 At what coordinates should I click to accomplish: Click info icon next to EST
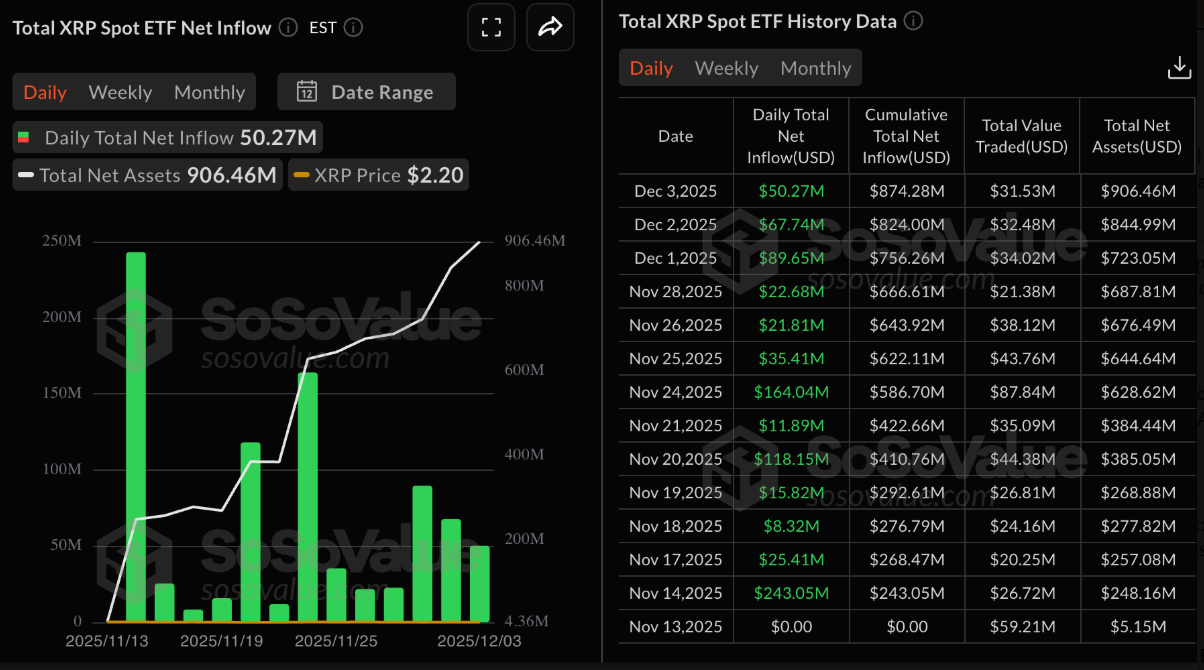(353, 27)
